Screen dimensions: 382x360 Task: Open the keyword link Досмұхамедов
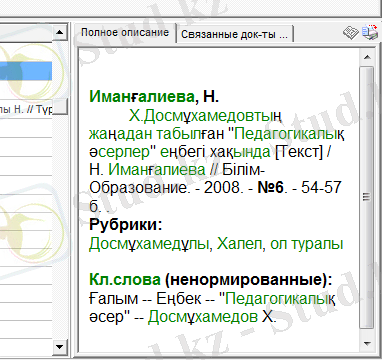(203, 316)
